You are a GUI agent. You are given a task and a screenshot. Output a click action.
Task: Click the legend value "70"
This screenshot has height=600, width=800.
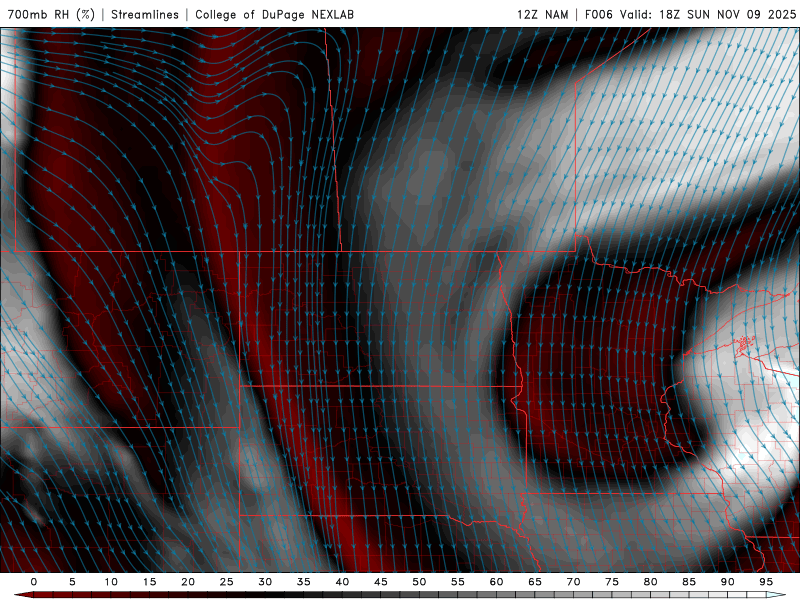(573, 582)
